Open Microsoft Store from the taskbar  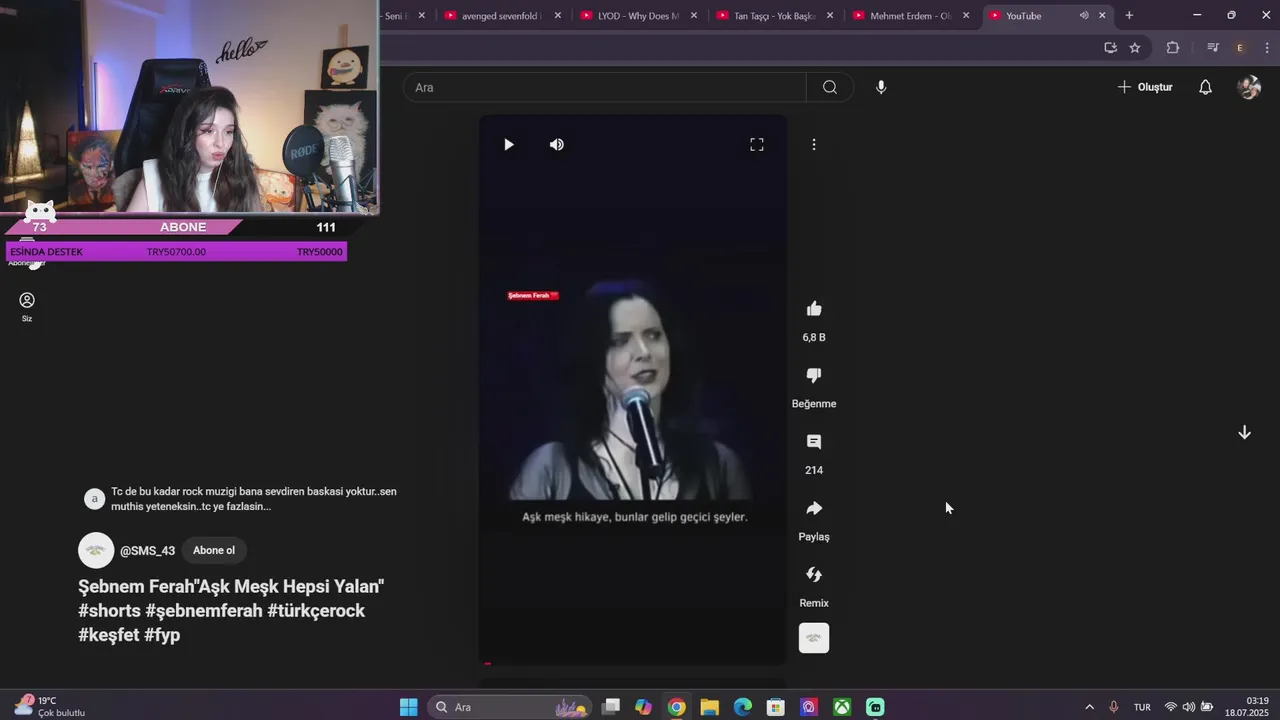coord(775,707)
